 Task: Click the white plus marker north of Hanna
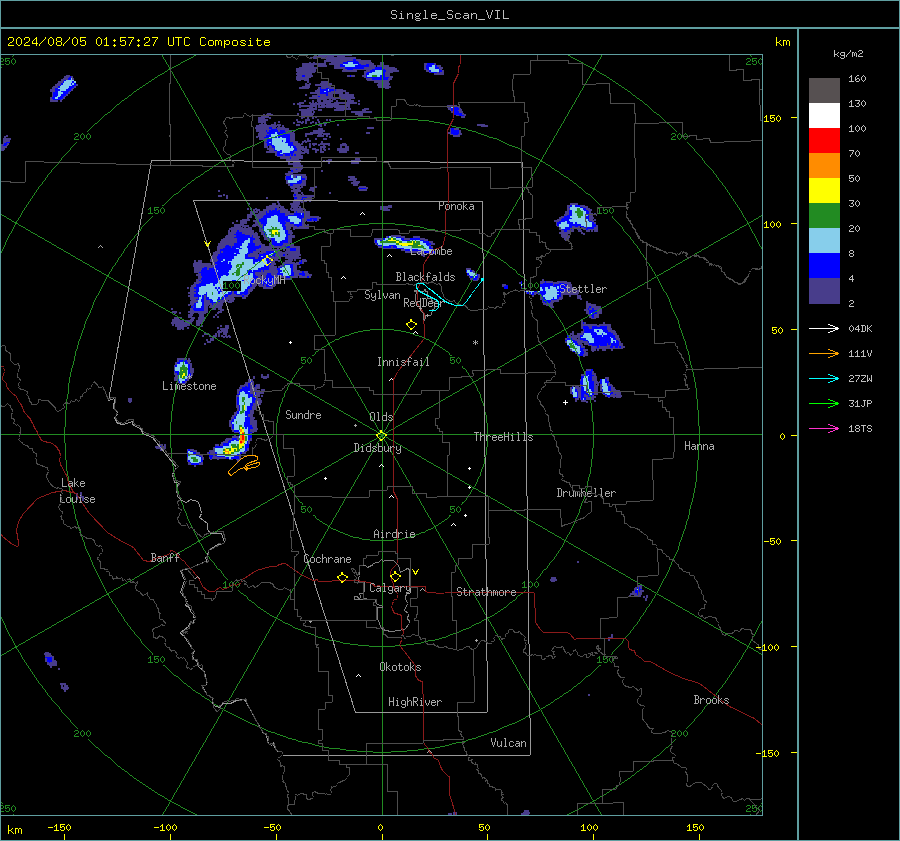[565, 402]
